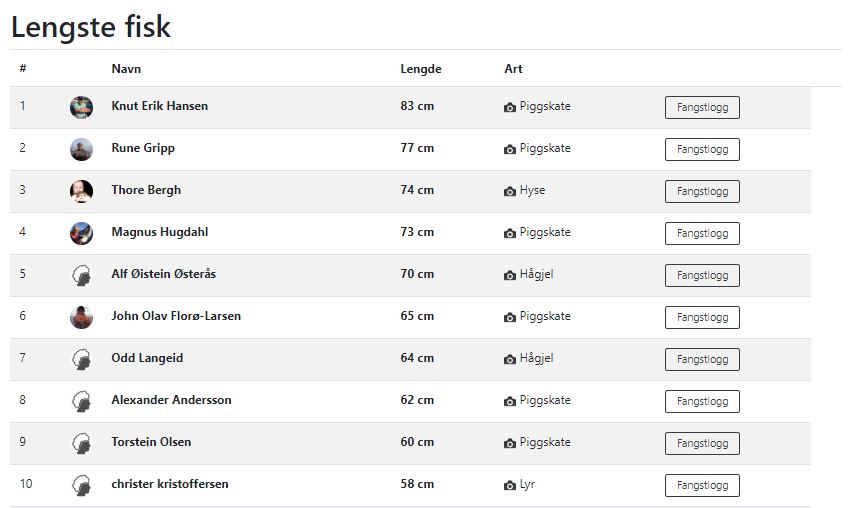Screen dimensions: 848x508
Task: Click Fangstlogg button for the 74 cm Hyse
Action: (702, 192)
